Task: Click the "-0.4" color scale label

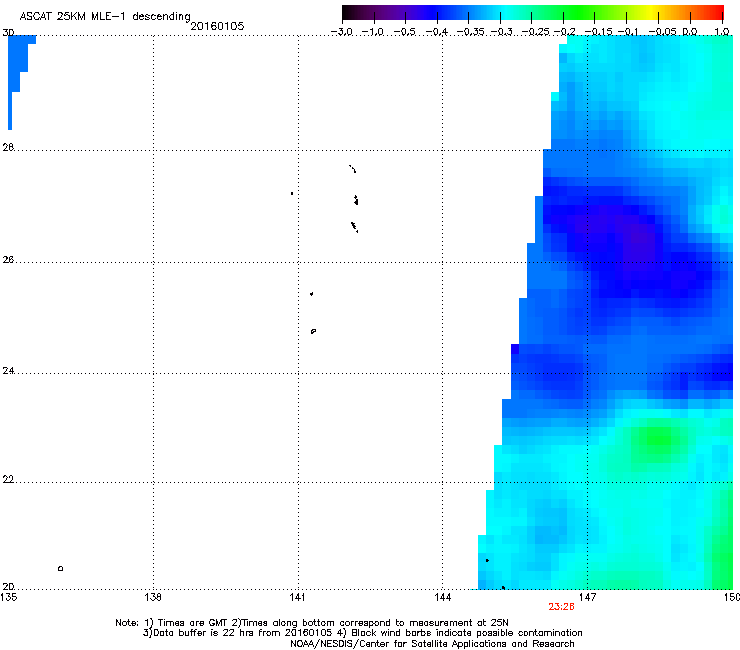Action: pyautogui.click(x=437, y=32)
